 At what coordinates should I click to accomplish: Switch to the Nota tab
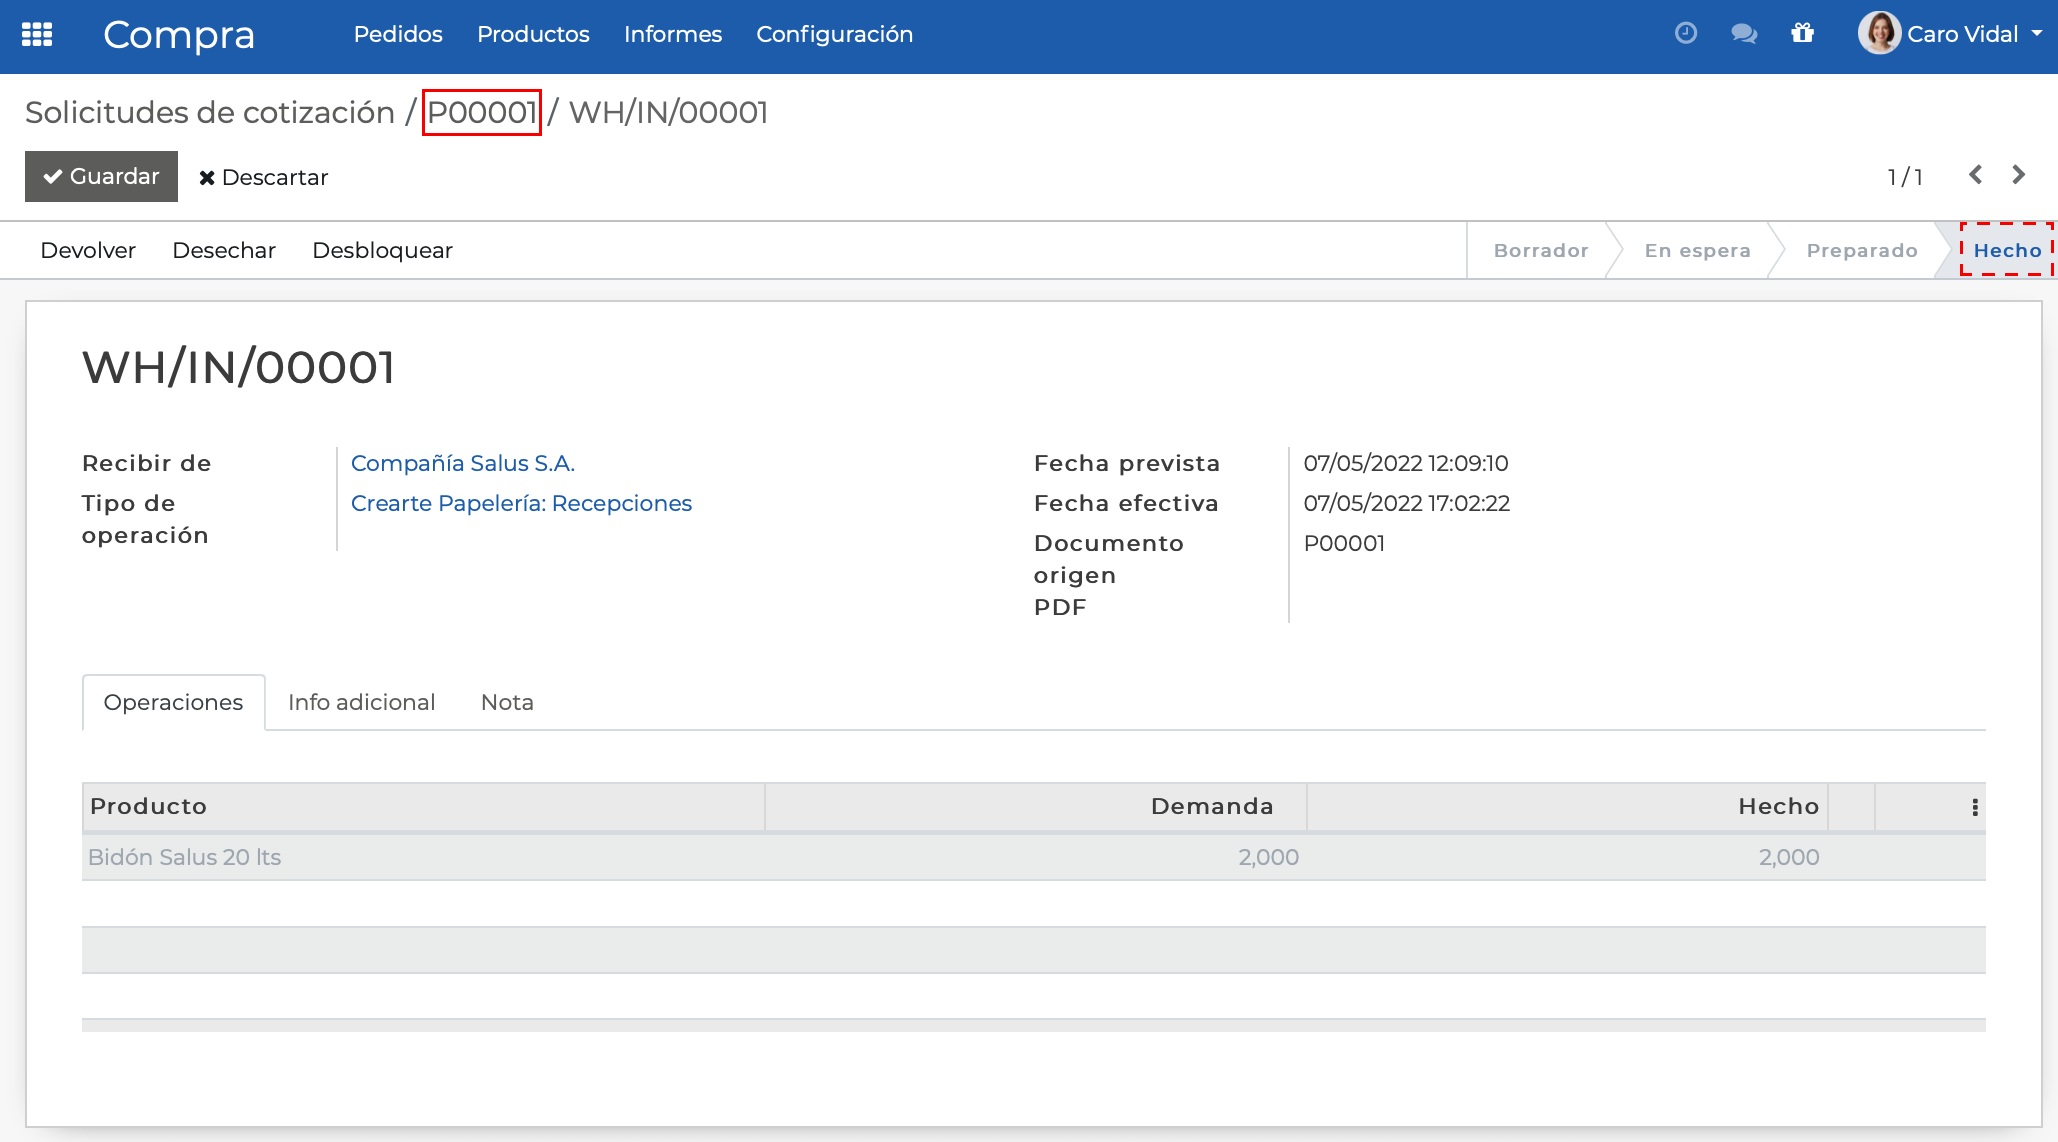(x=507, y=702)
